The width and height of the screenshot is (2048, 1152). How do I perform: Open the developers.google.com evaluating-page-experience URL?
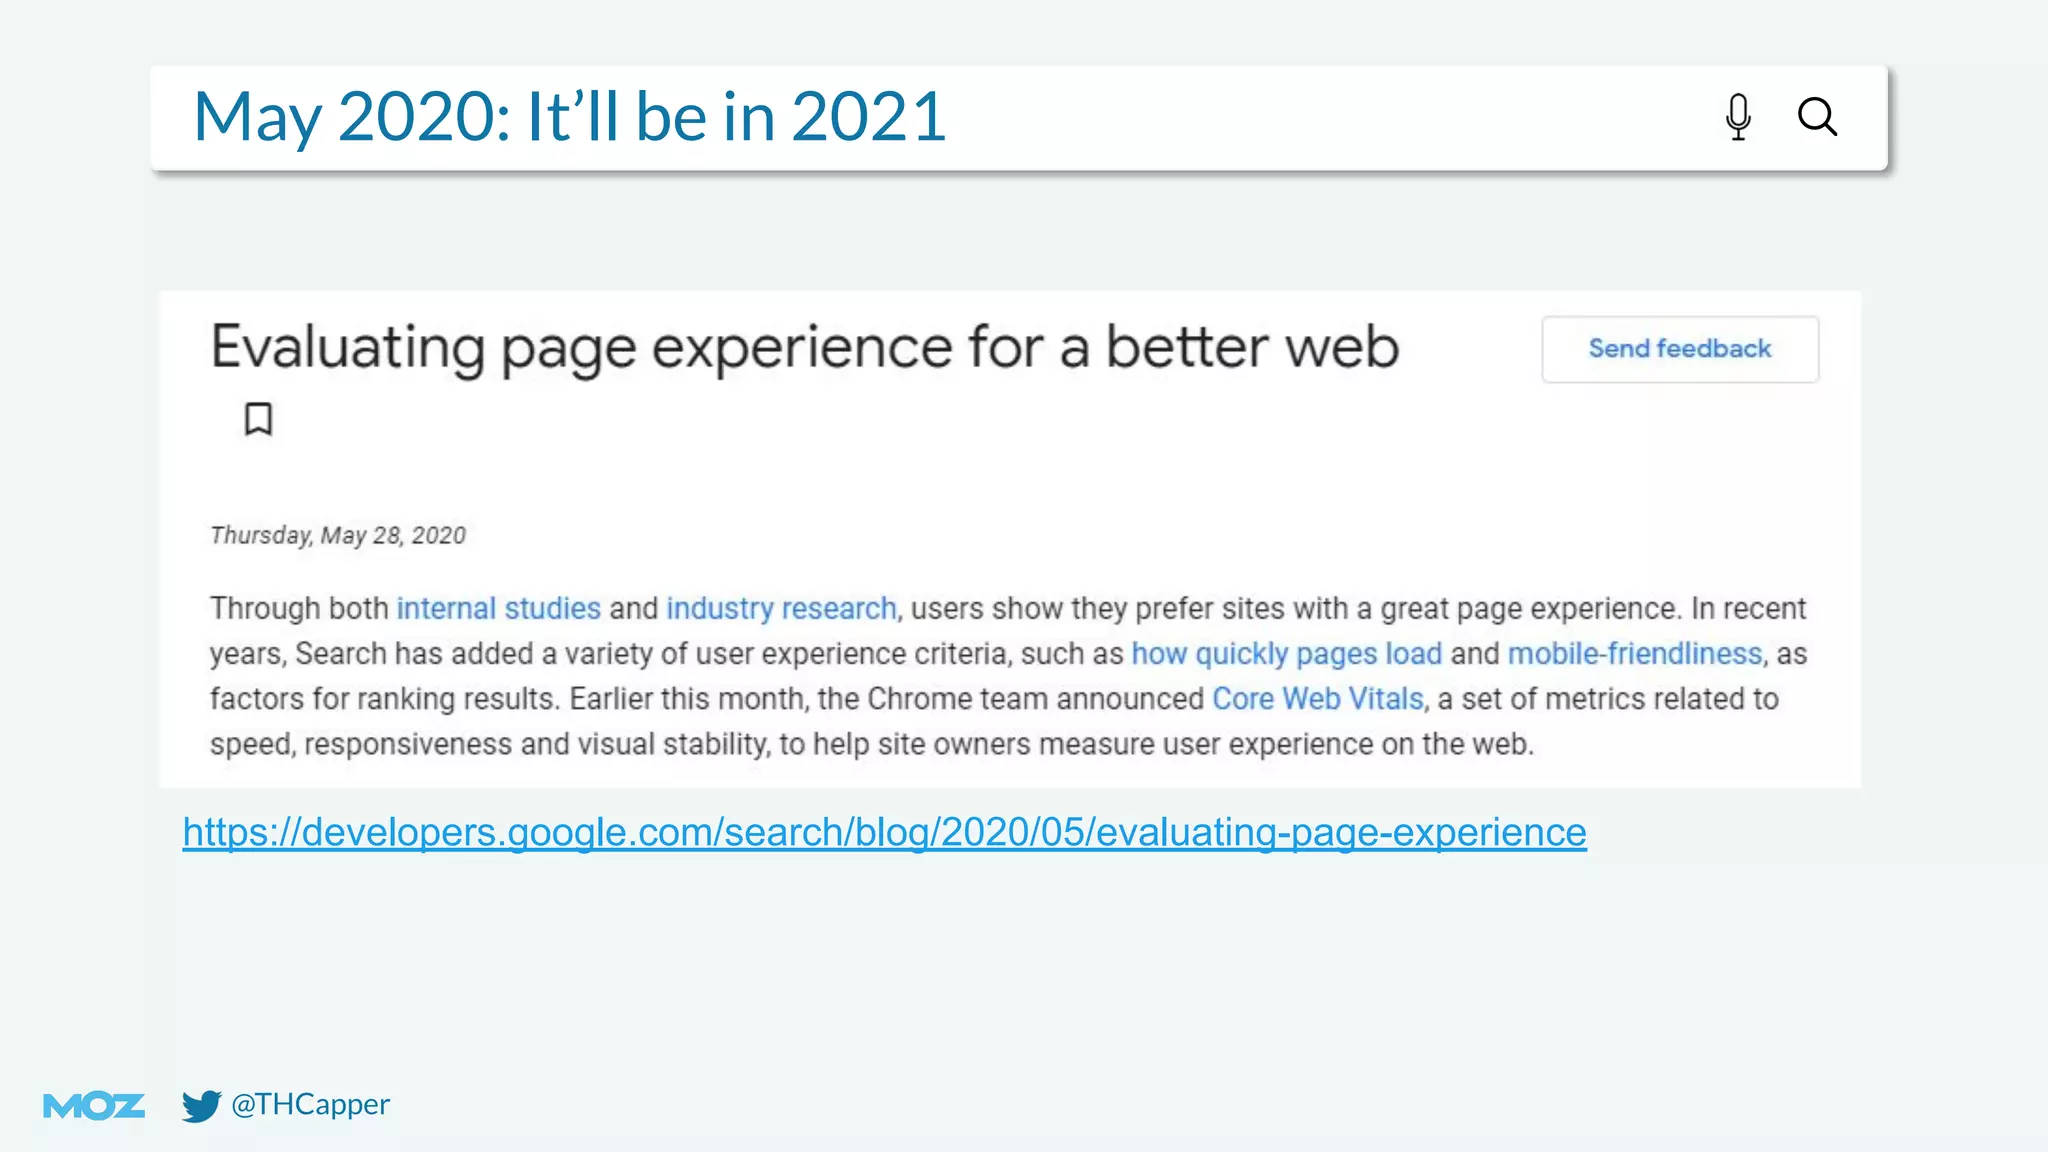(884, 832)
